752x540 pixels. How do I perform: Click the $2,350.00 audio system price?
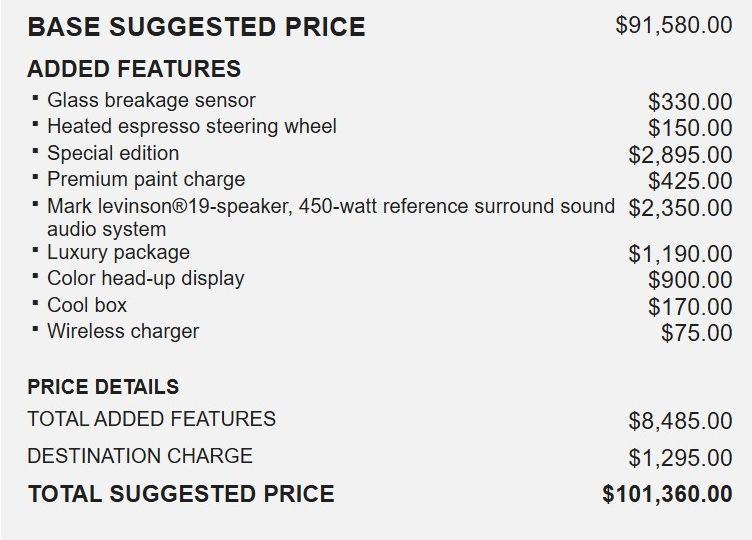pyautogui.click(x=680, y=208)
